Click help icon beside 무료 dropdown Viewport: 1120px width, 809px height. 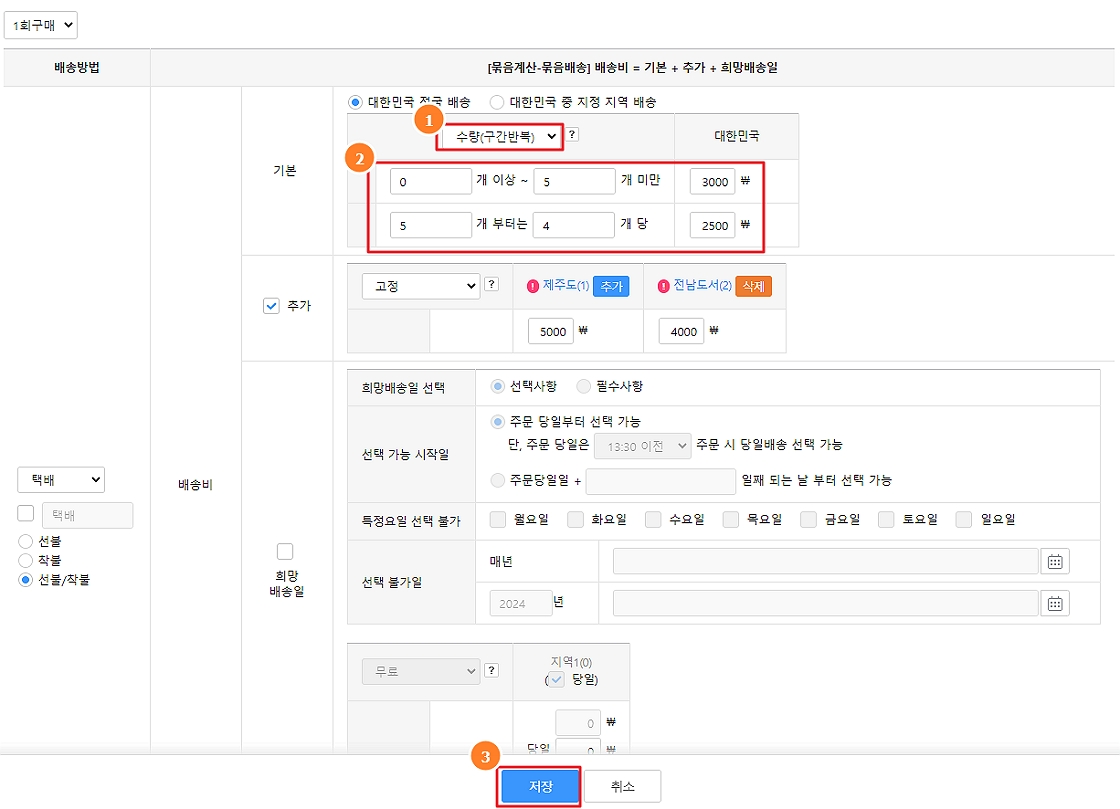(491, 671)
